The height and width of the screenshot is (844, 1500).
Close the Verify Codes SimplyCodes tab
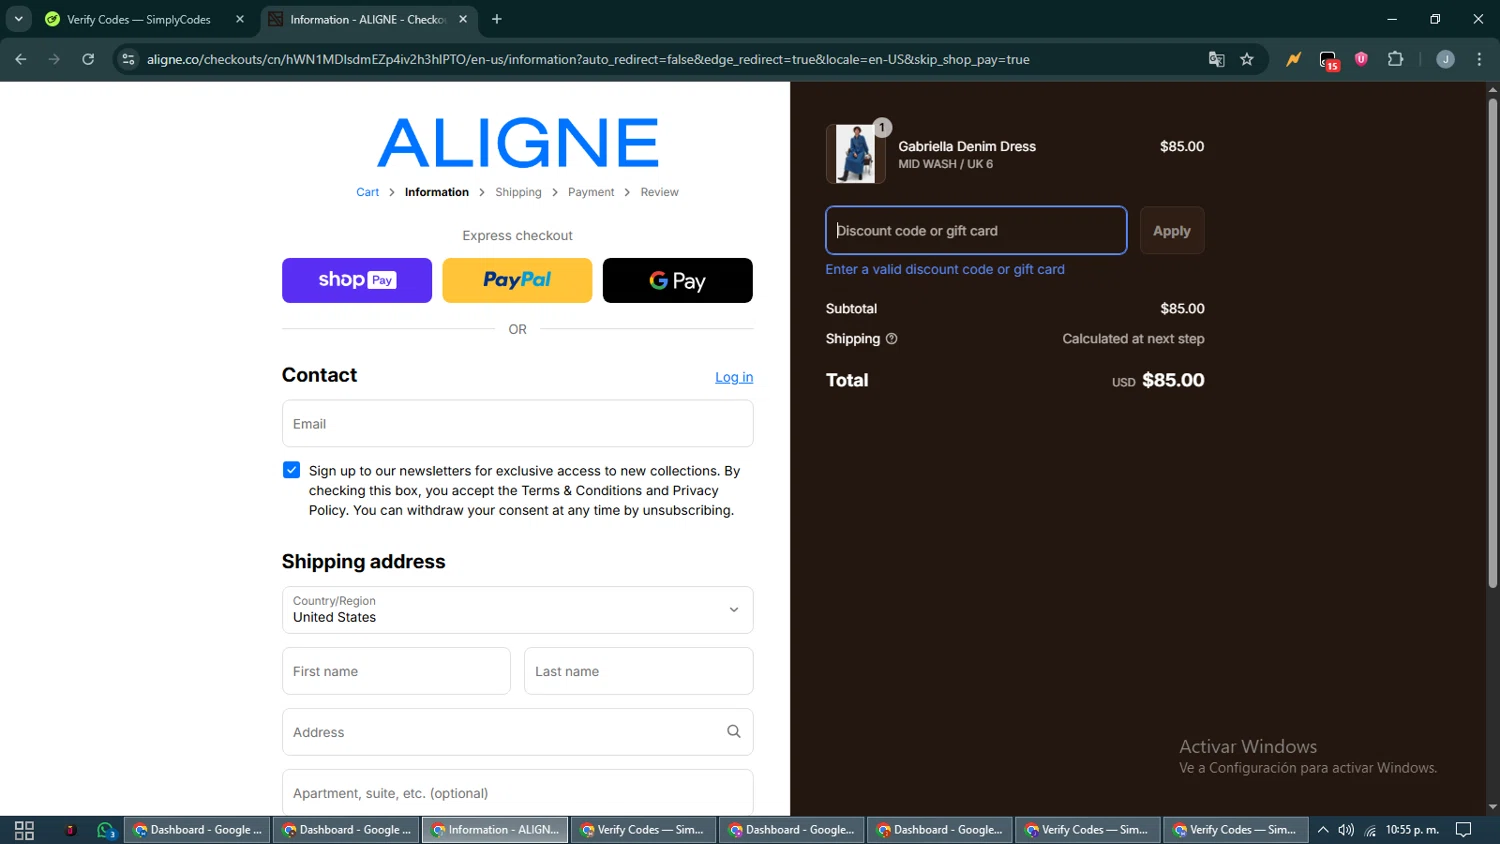(240, 19)
